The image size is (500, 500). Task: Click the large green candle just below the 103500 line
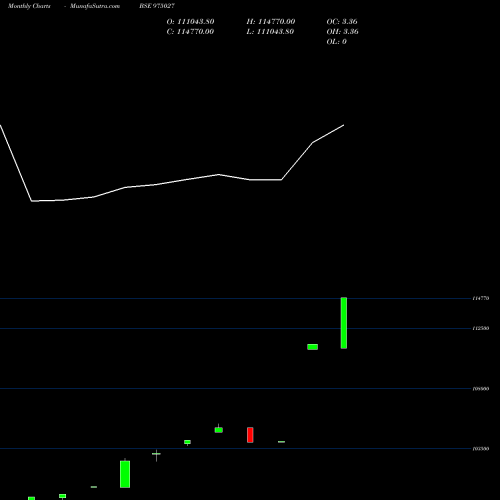125,474
